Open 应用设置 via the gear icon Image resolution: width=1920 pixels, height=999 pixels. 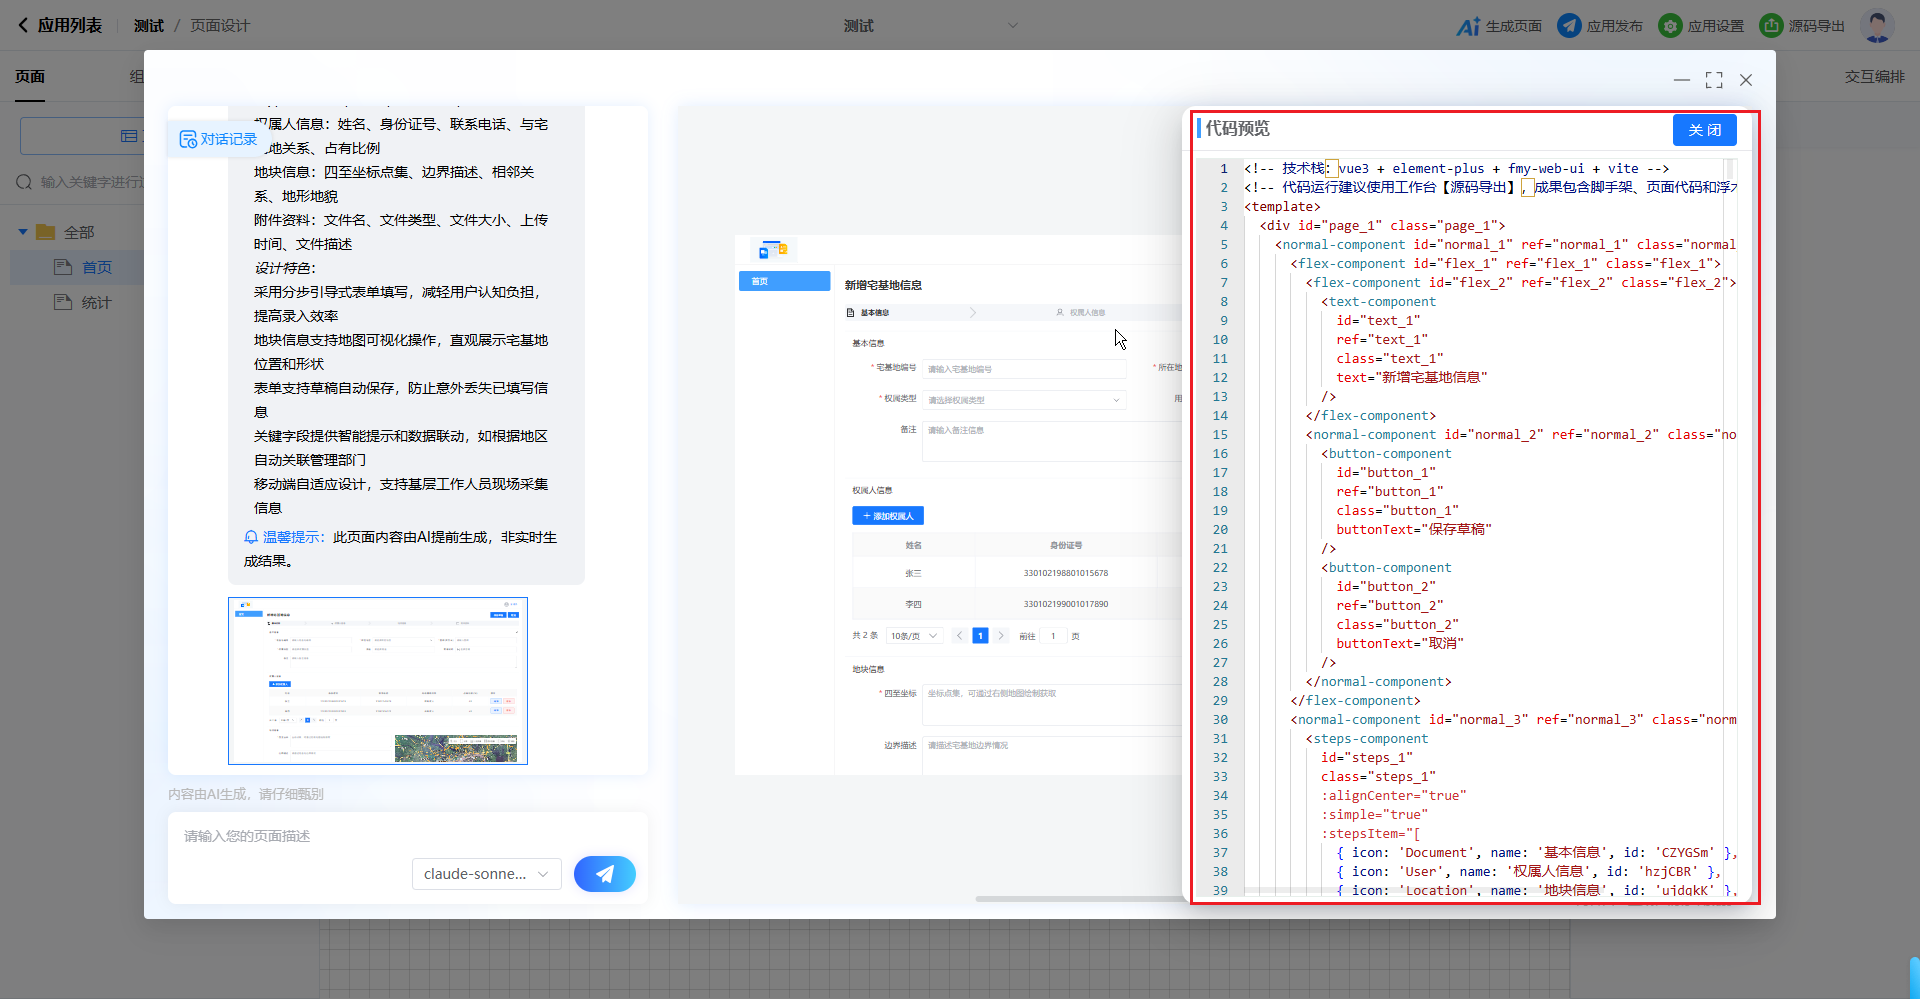pos(1670,26)
